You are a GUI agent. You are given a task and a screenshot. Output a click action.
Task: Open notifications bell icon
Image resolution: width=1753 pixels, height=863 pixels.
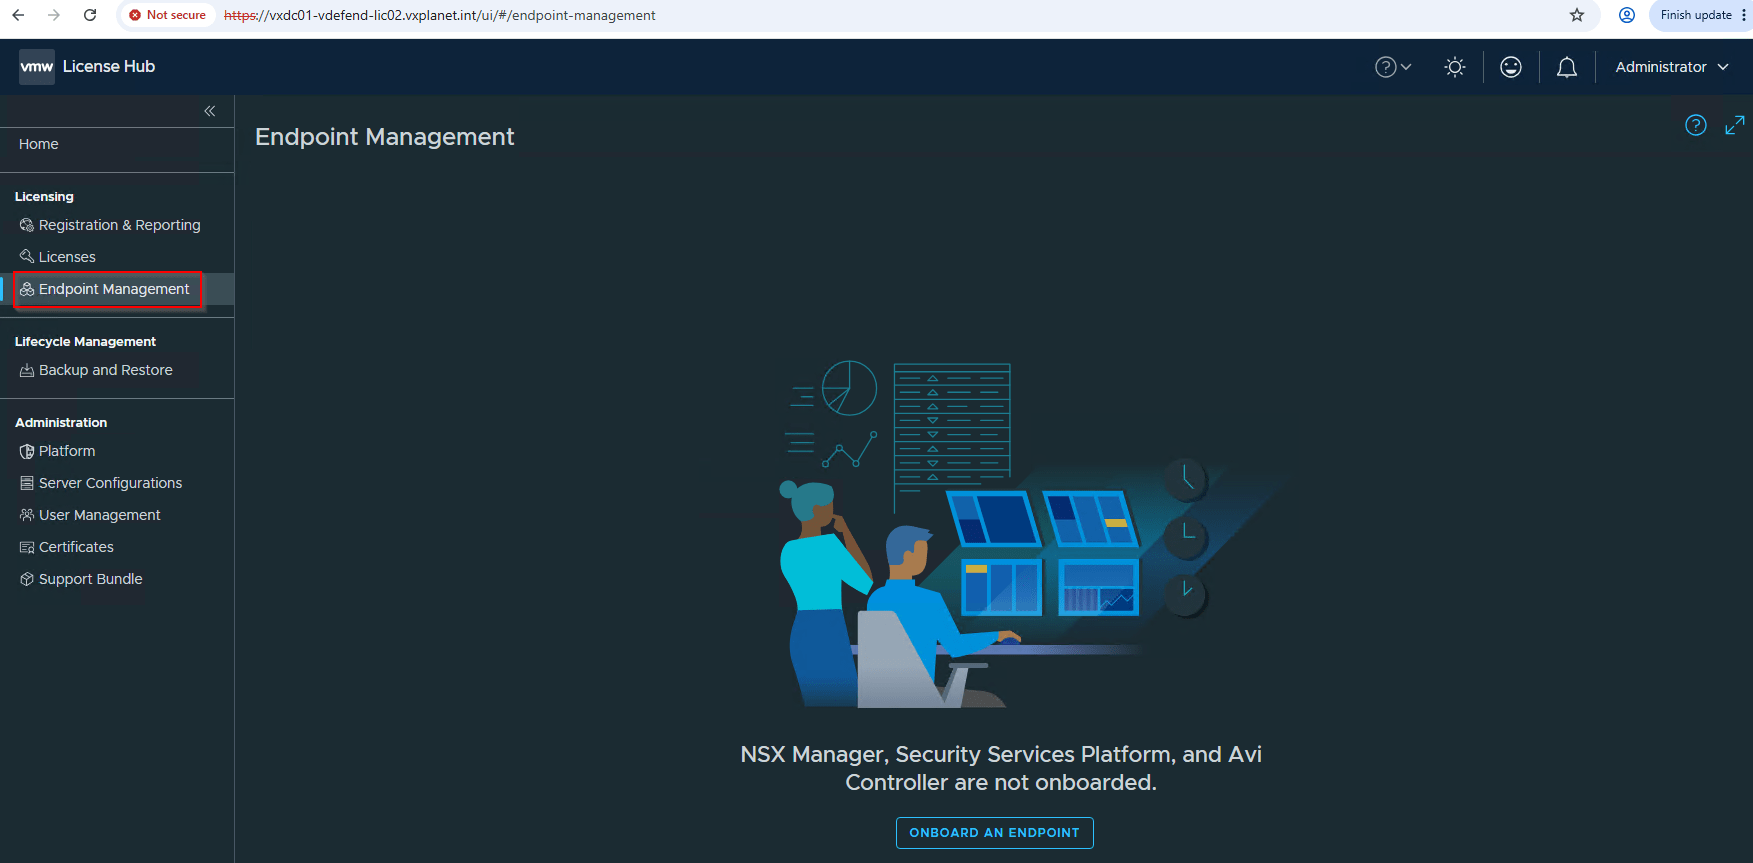[1567, 67]
